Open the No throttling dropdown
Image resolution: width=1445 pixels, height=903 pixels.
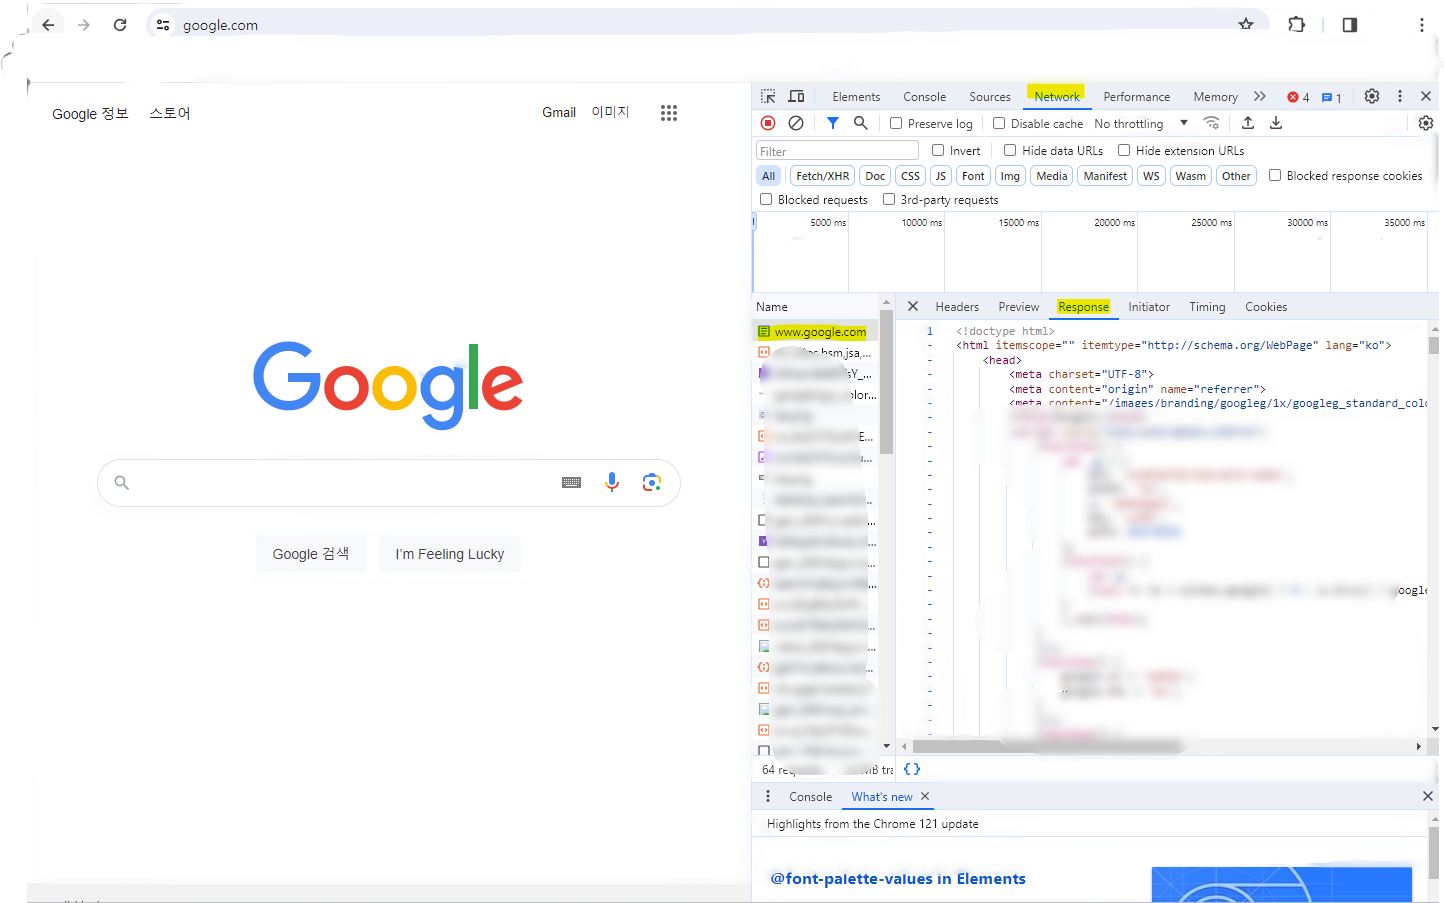pyautogui.click(x=1141, y=123)
